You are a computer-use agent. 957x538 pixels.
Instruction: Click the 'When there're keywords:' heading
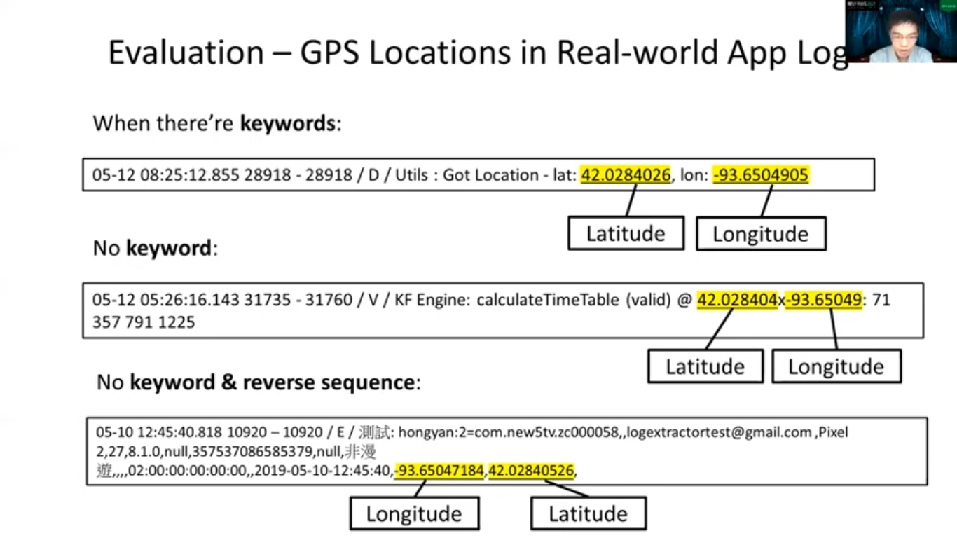tap(217, 123)
